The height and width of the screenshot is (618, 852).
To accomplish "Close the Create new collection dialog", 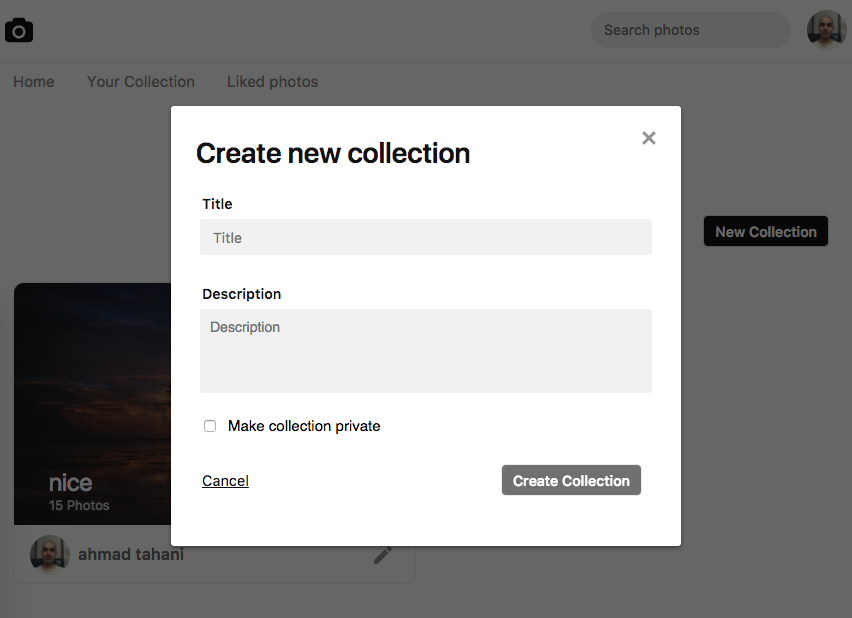I will pyautogui.click(x=649, y=138).
